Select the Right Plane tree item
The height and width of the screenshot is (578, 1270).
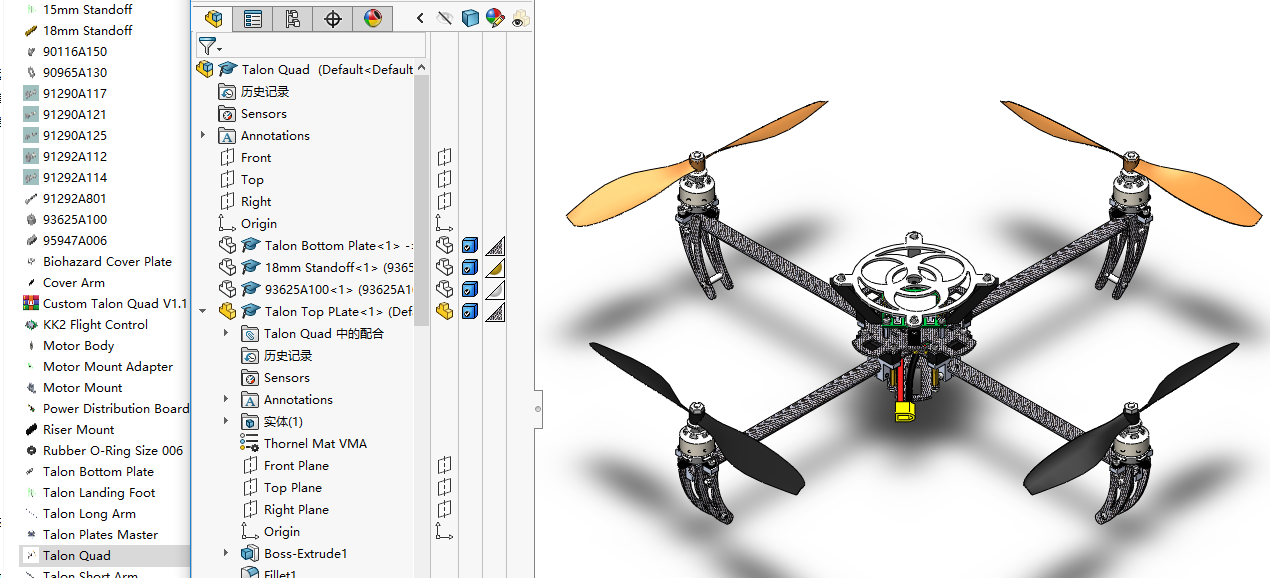[x=296, y=509]
